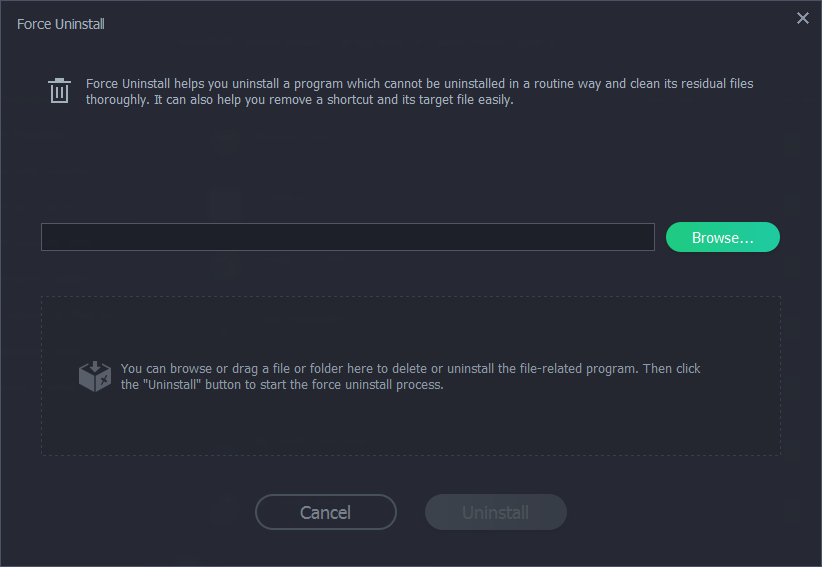The height and width of the screenshot is (567, 822).
Task: Click the hint line mentioning the "Uninstall" button
Action: tap(281, 384)
